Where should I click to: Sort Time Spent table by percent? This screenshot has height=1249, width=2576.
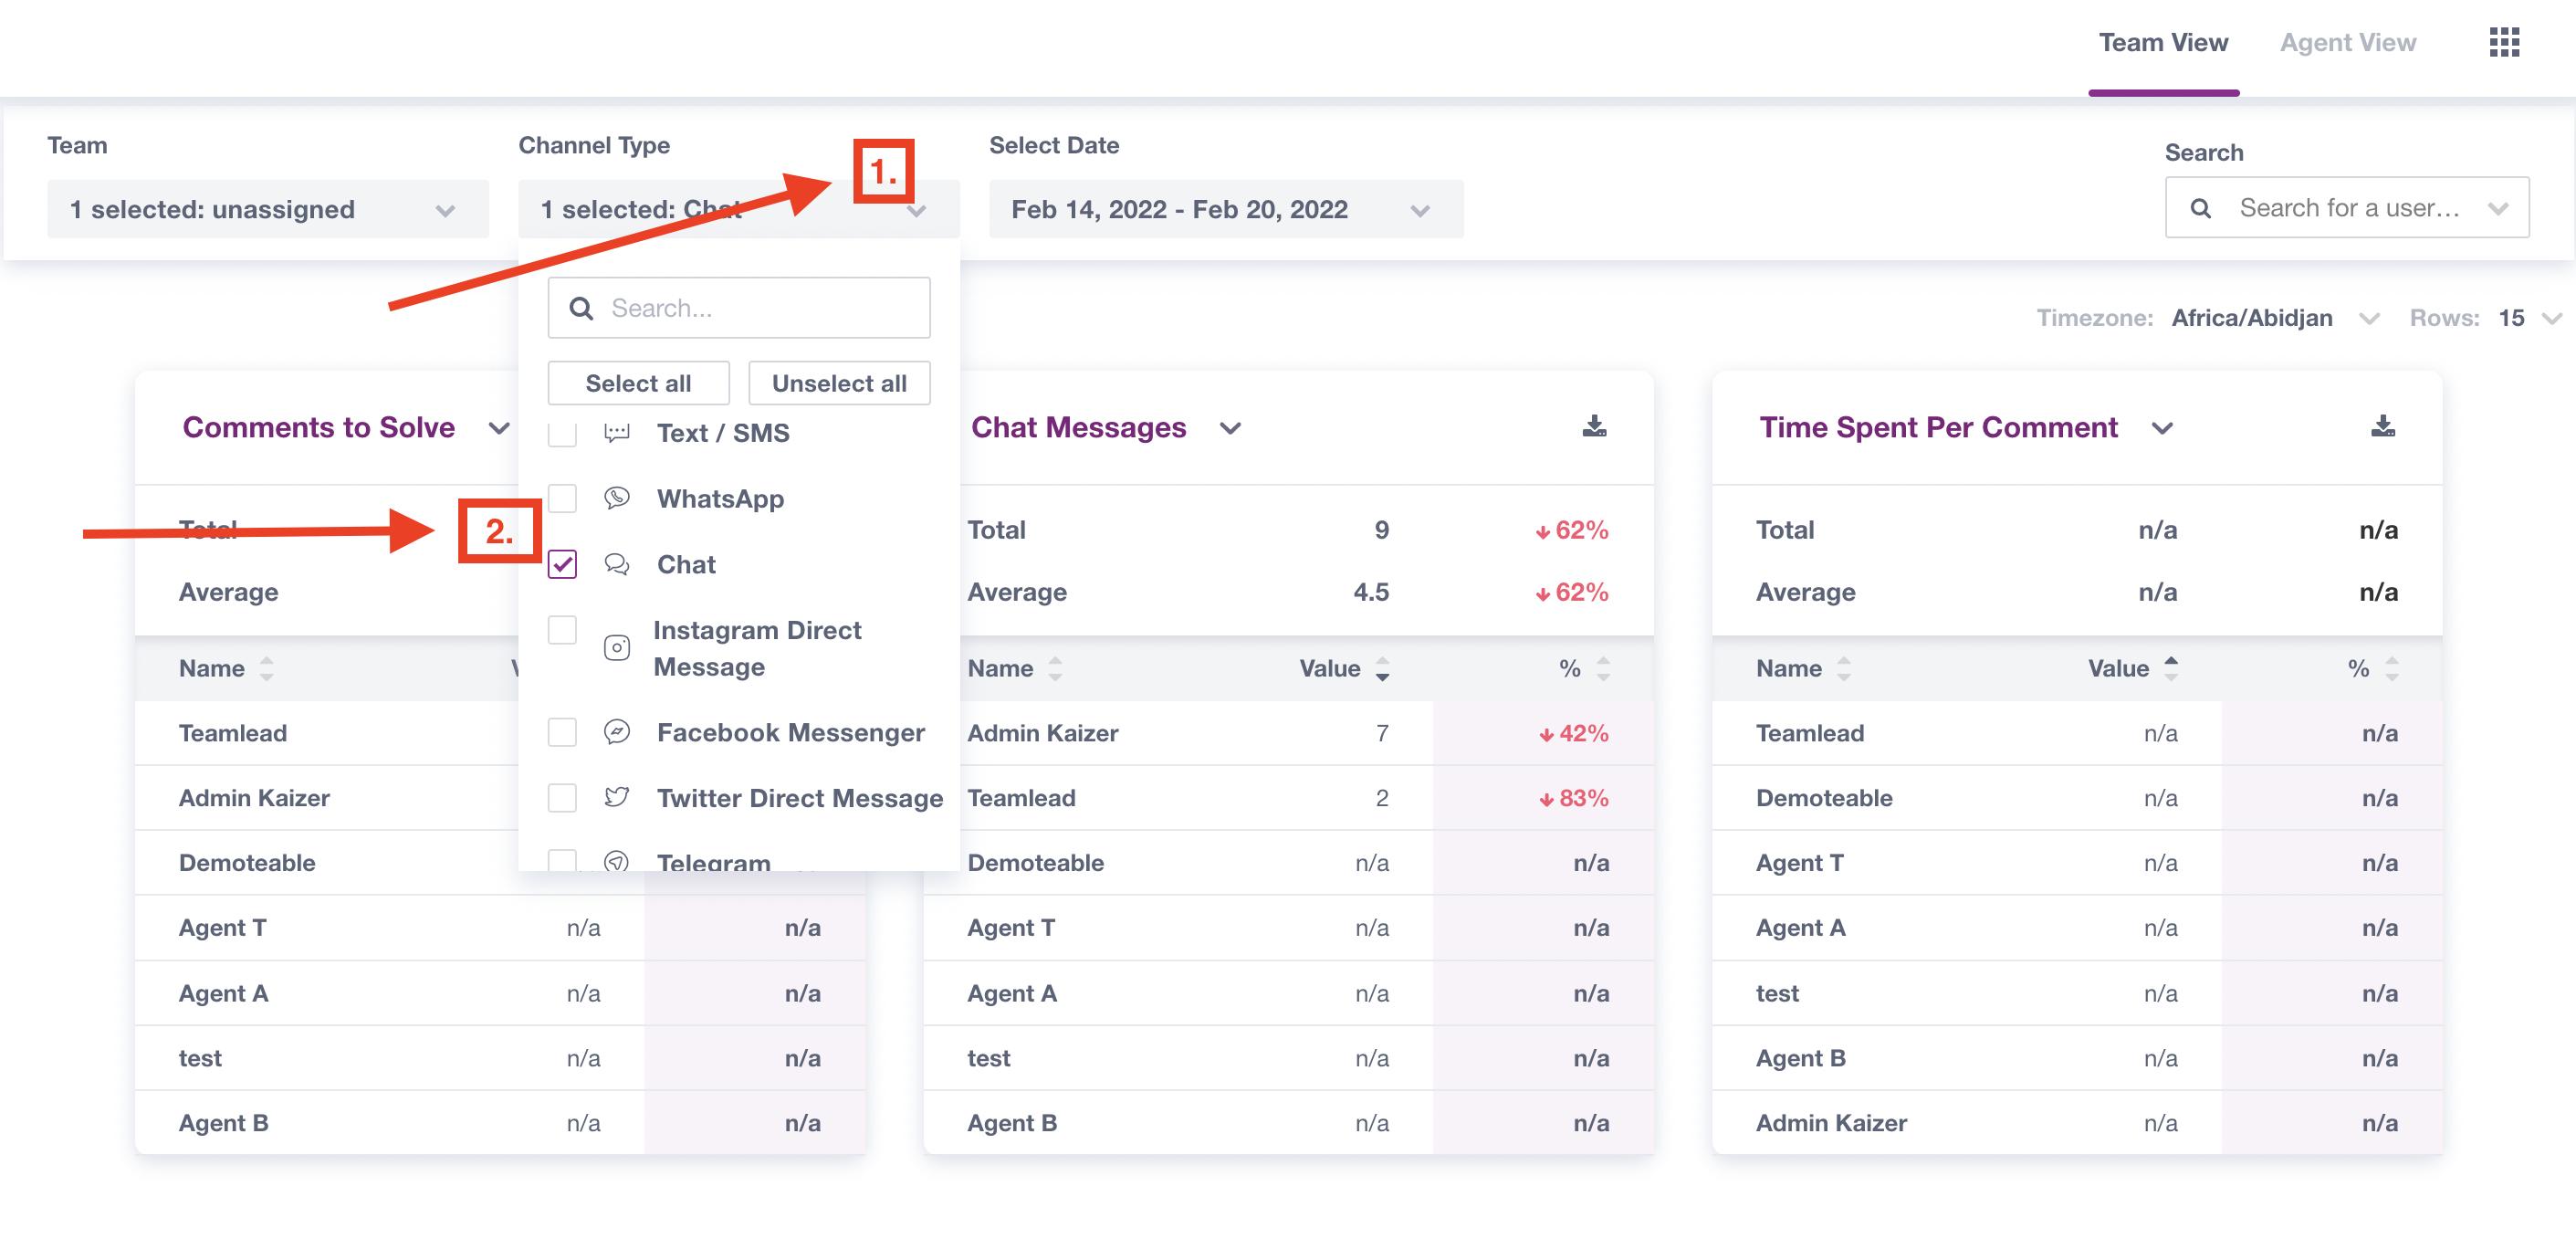click(x=2391, y=668)
